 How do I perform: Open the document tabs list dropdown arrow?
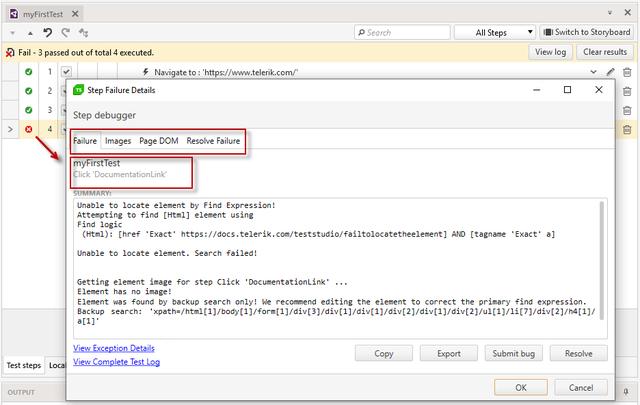610,13
